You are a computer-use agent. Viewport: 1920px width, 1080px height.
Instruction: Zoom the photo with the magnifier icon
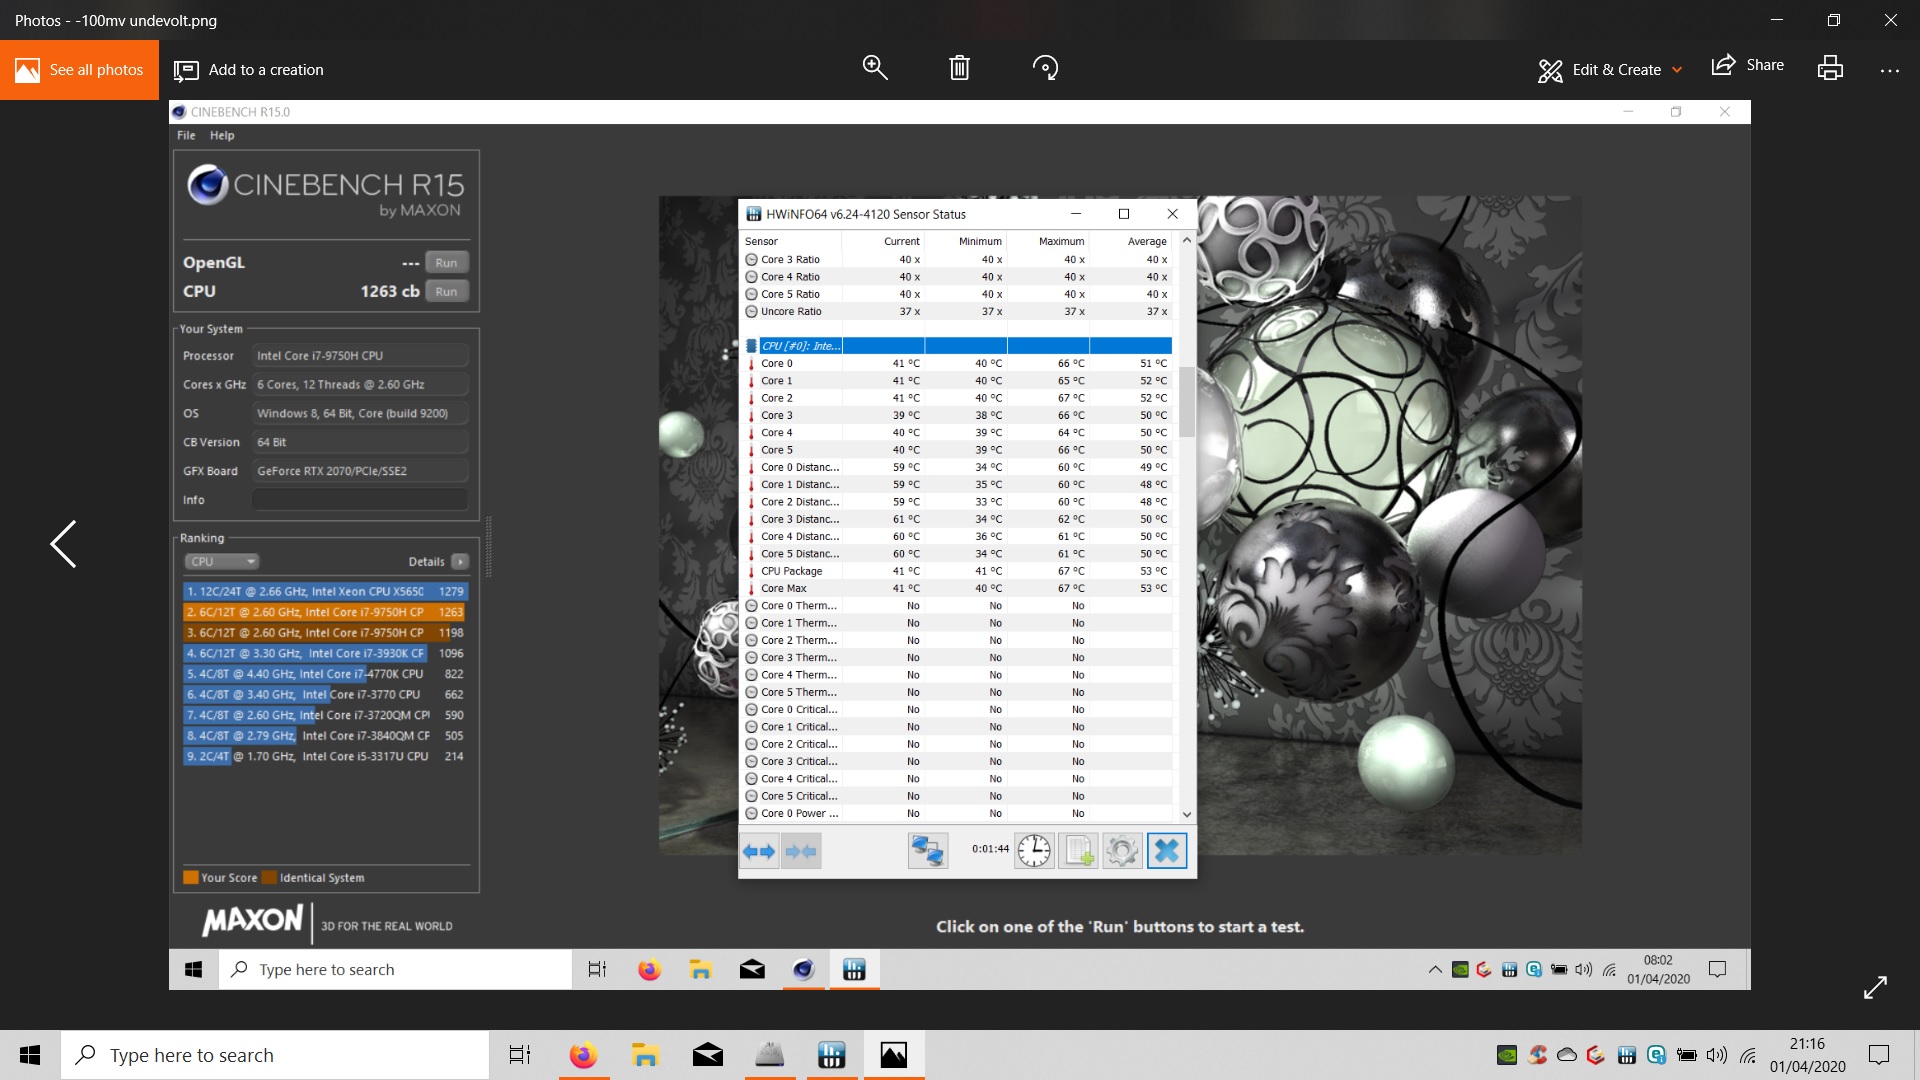coord(875,68)
